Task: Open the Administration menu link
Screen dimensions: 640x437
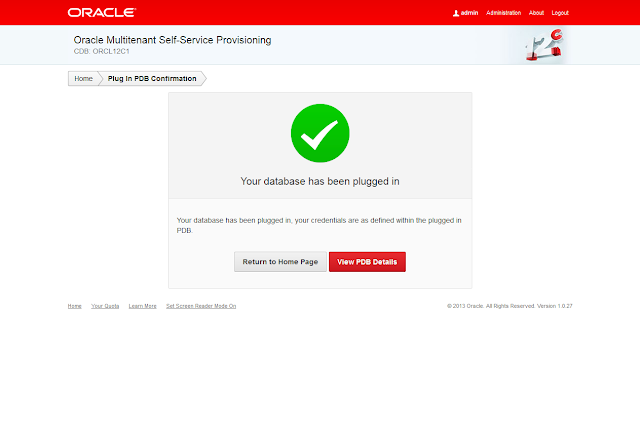Action: point(503,13)
